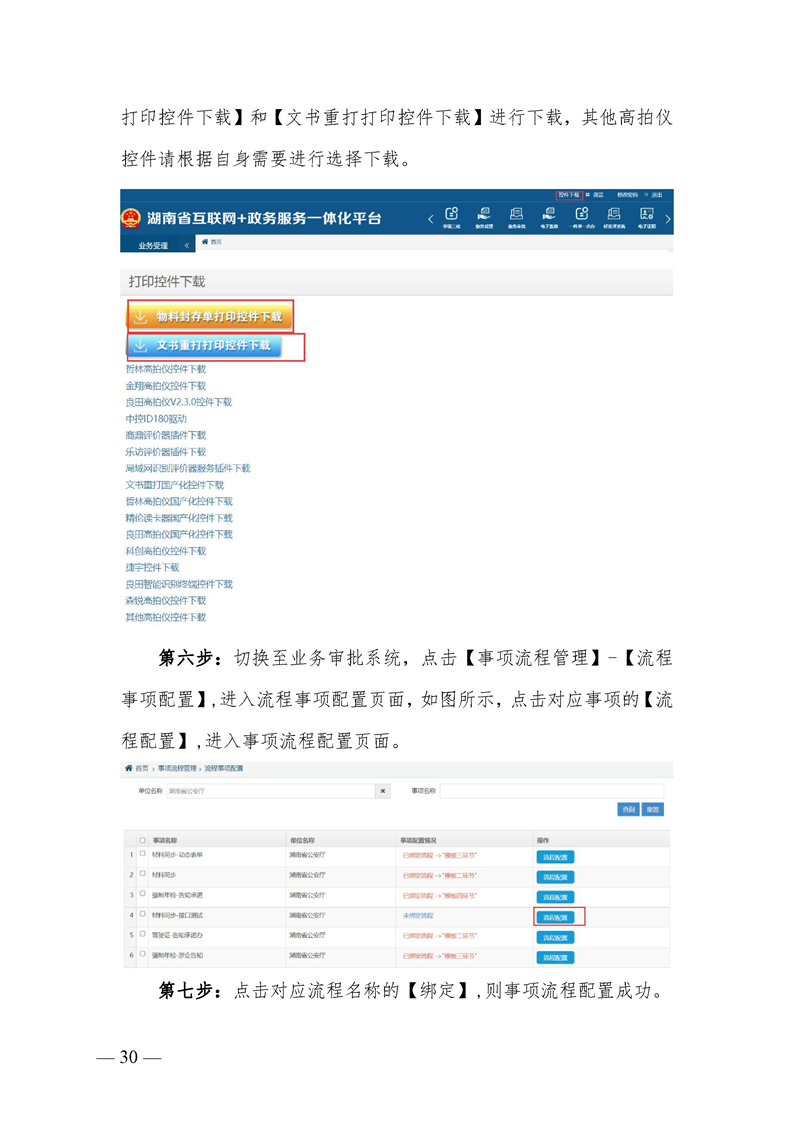Open the 森锐高拍仪控件下载 link
The image size is (793, 1122).
pyautogui.click(x=165, y=600)
